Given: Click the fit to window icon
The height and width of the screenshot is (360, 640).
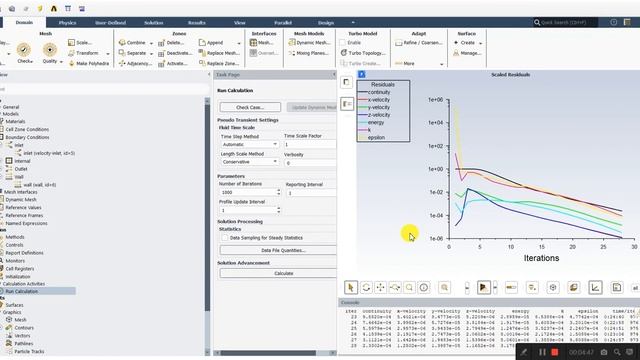Looking at the screenshot, I should click(x=444, y=288).
